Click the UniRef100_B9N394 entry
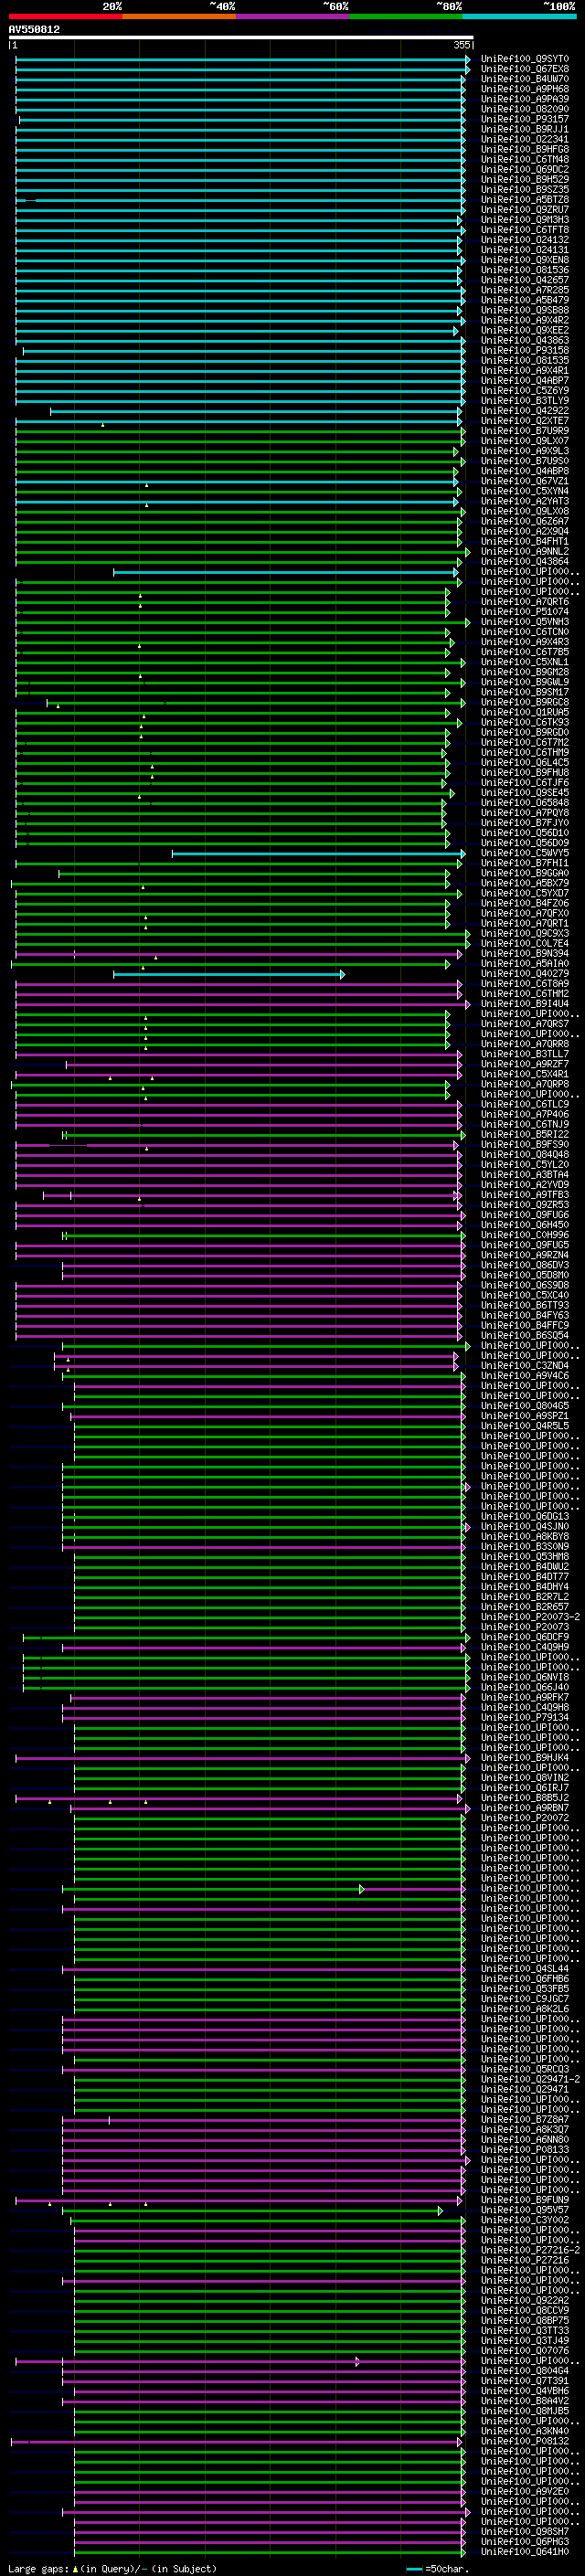 point(524,954)
